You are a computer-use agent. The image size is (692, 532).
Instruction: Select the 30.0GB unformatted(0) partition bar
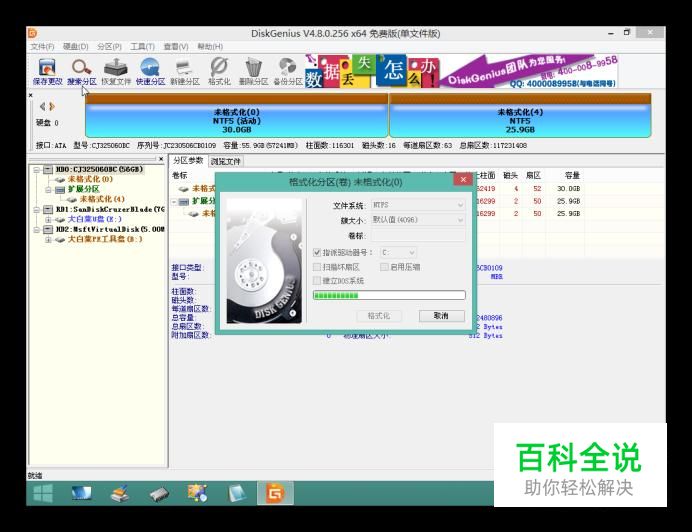click(x=237, y=116)
